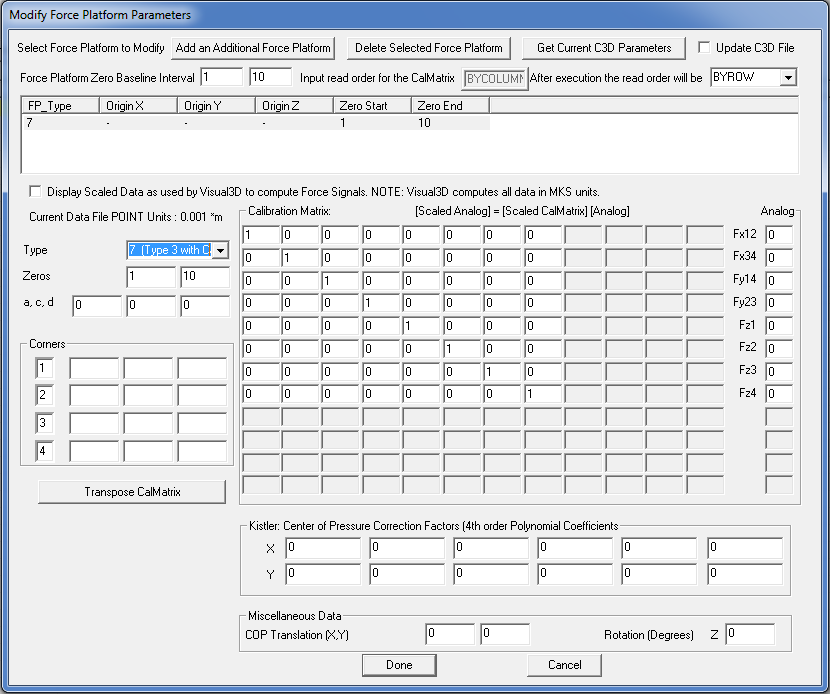Click Delete Selected Force Platform button
This screenshot has height=694, width=830.
coord(429,48)
